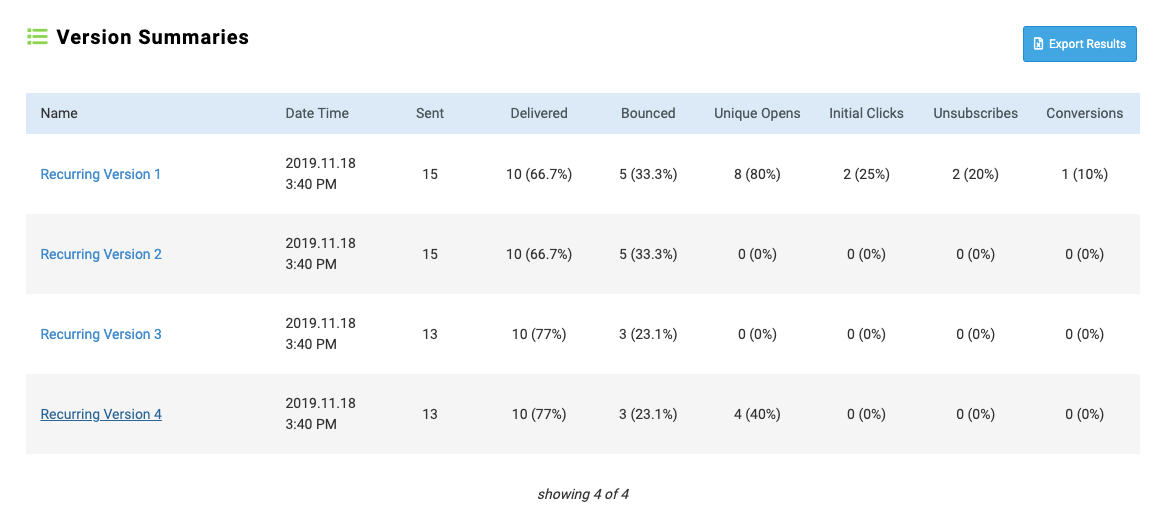Open the Recurring Version 3 link

click(101, 334)
